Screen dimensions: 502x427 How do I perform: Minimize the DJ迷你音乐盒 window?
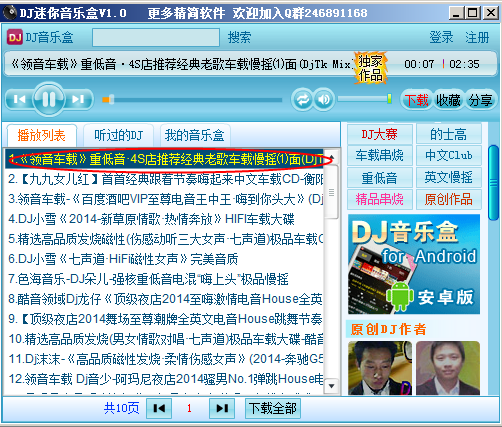(456, 13)
